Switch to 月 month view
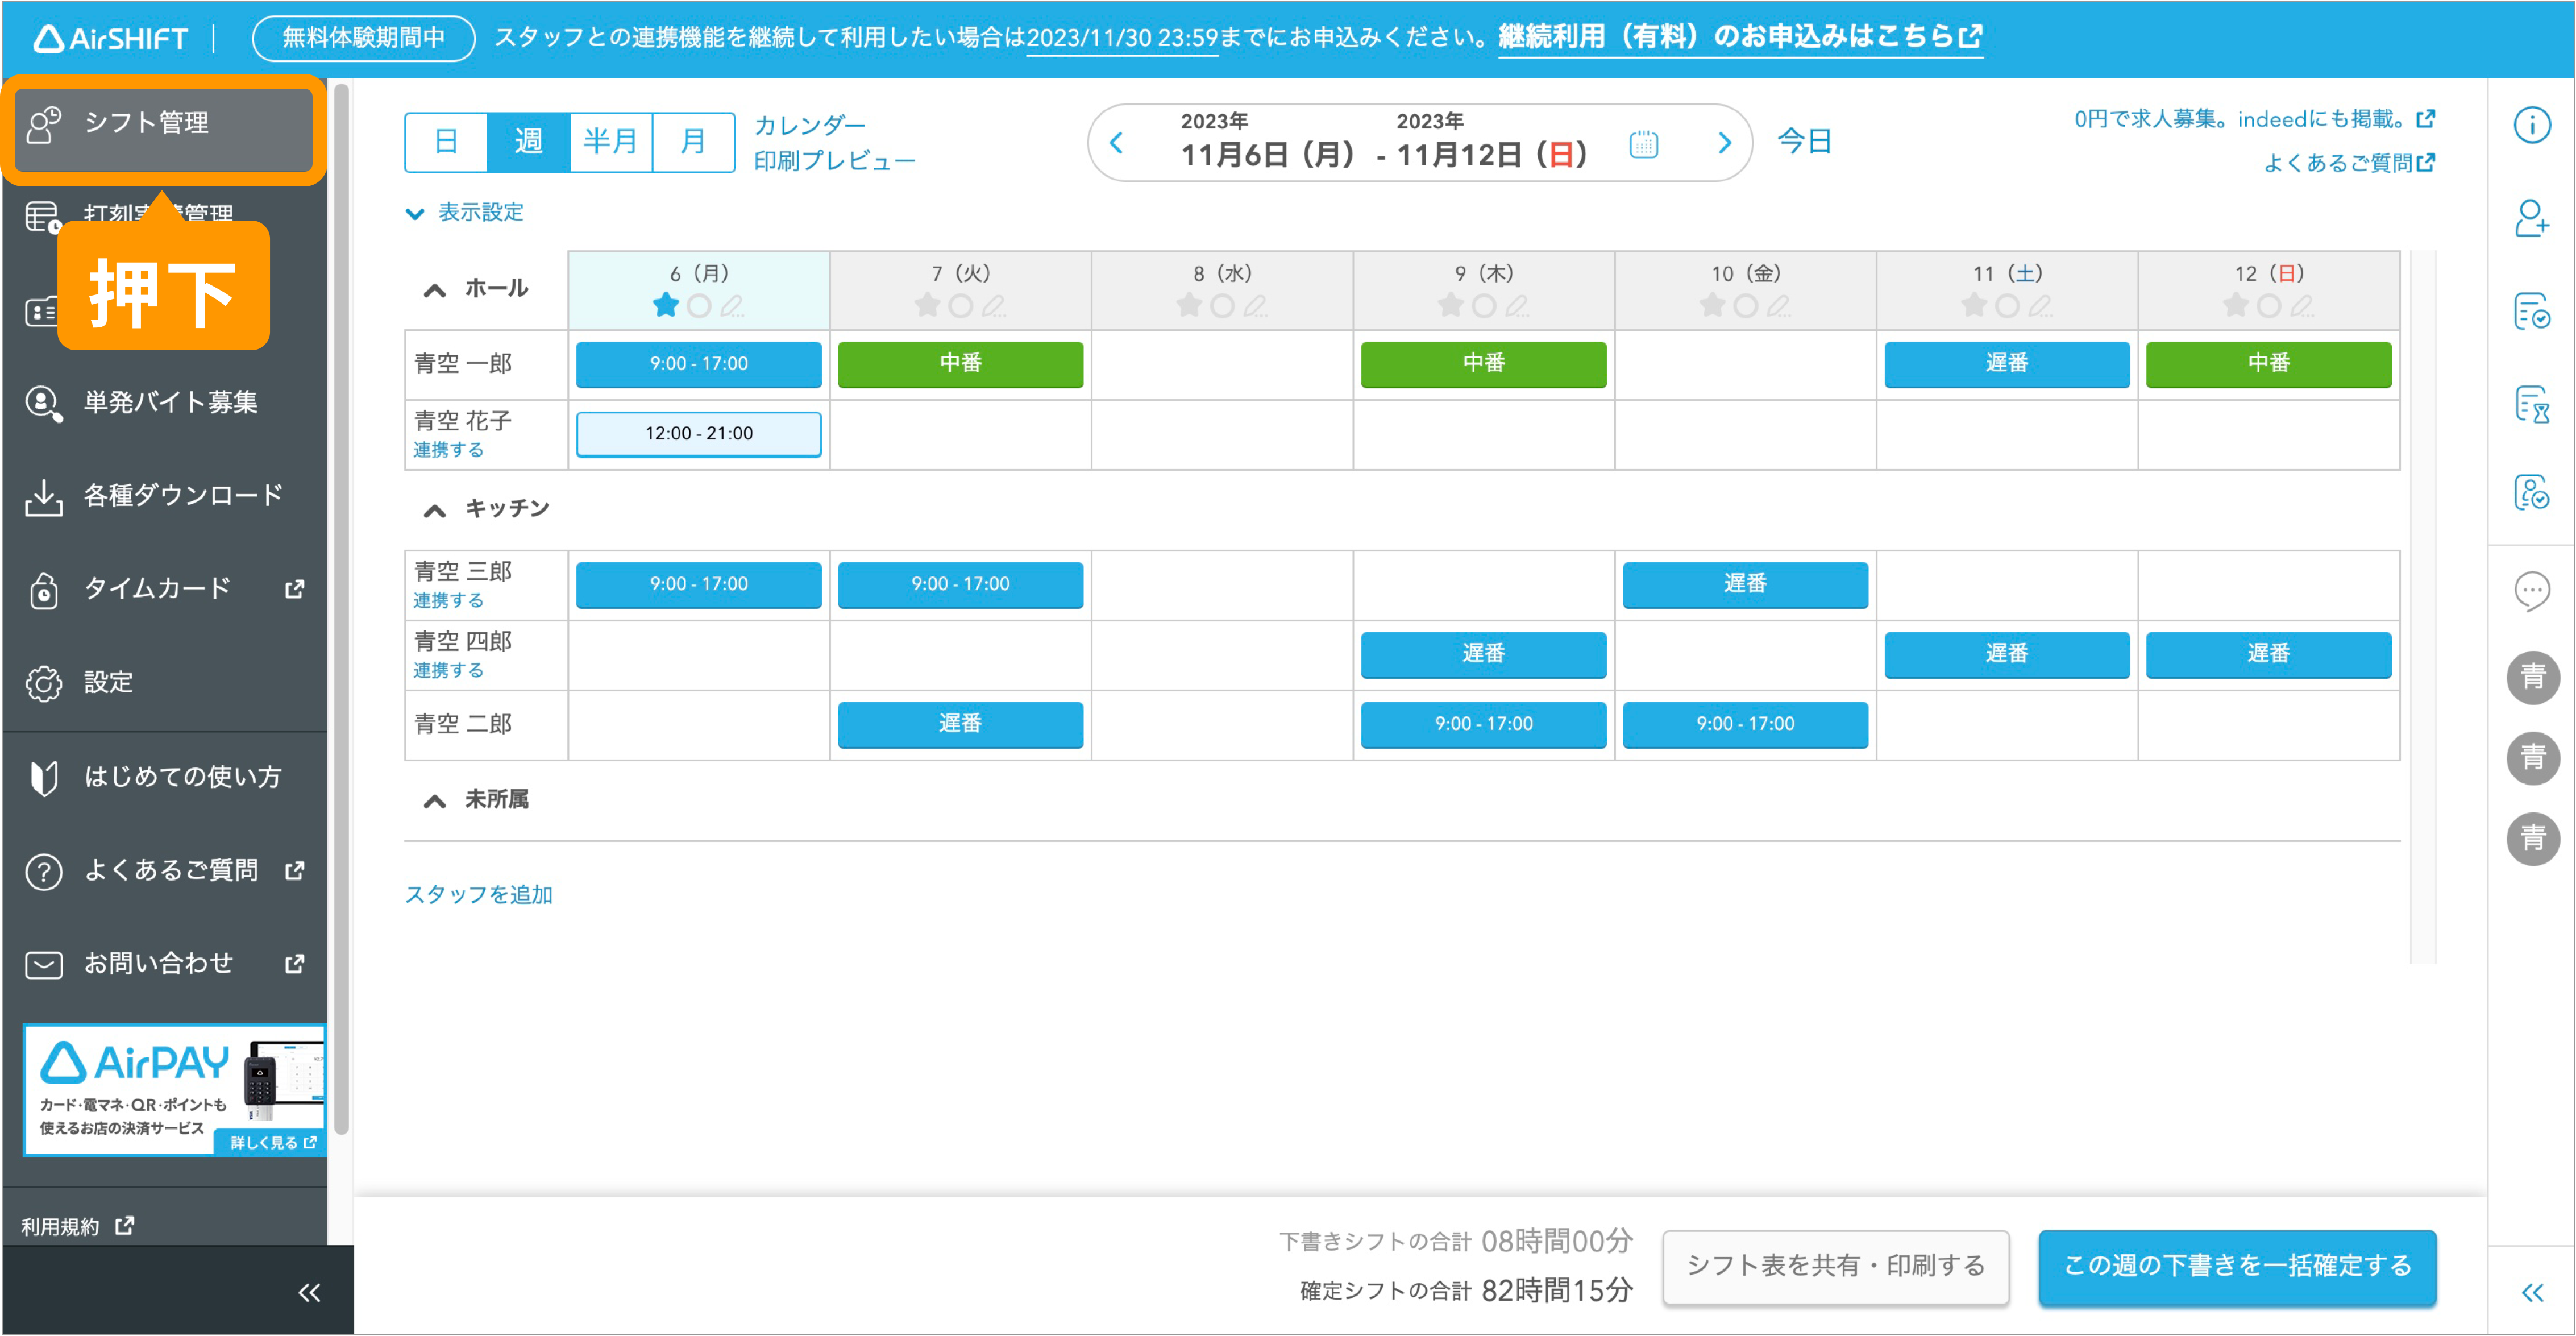Screen dimensions: 2576x1336 coord(693,142)
